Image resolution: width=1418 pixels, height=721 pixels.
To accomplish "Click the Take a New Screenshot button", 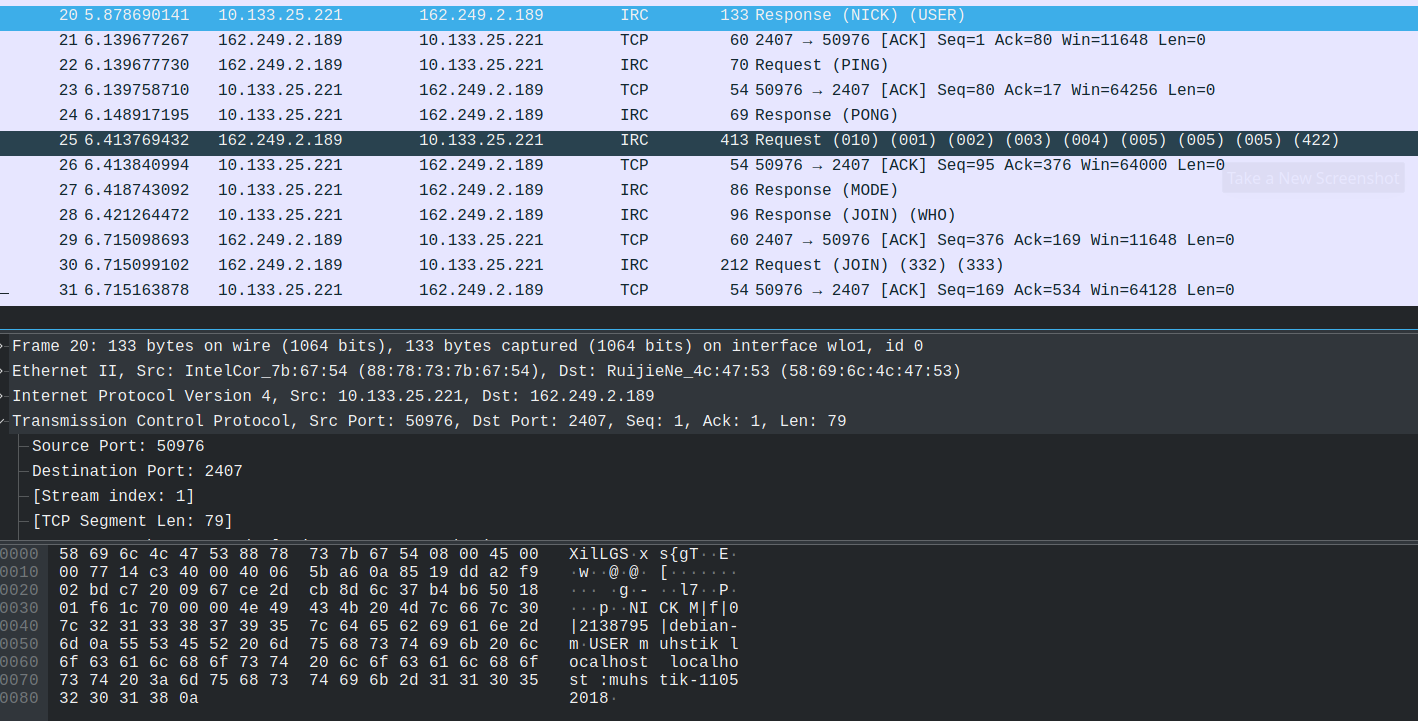I will click(1312, 177).
